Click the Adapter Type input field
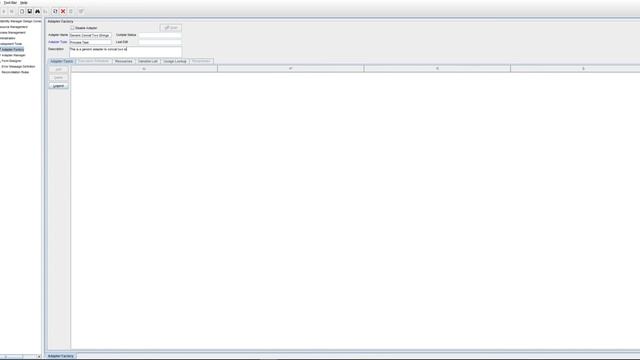The image size is (640, 360). click(90, 42)
